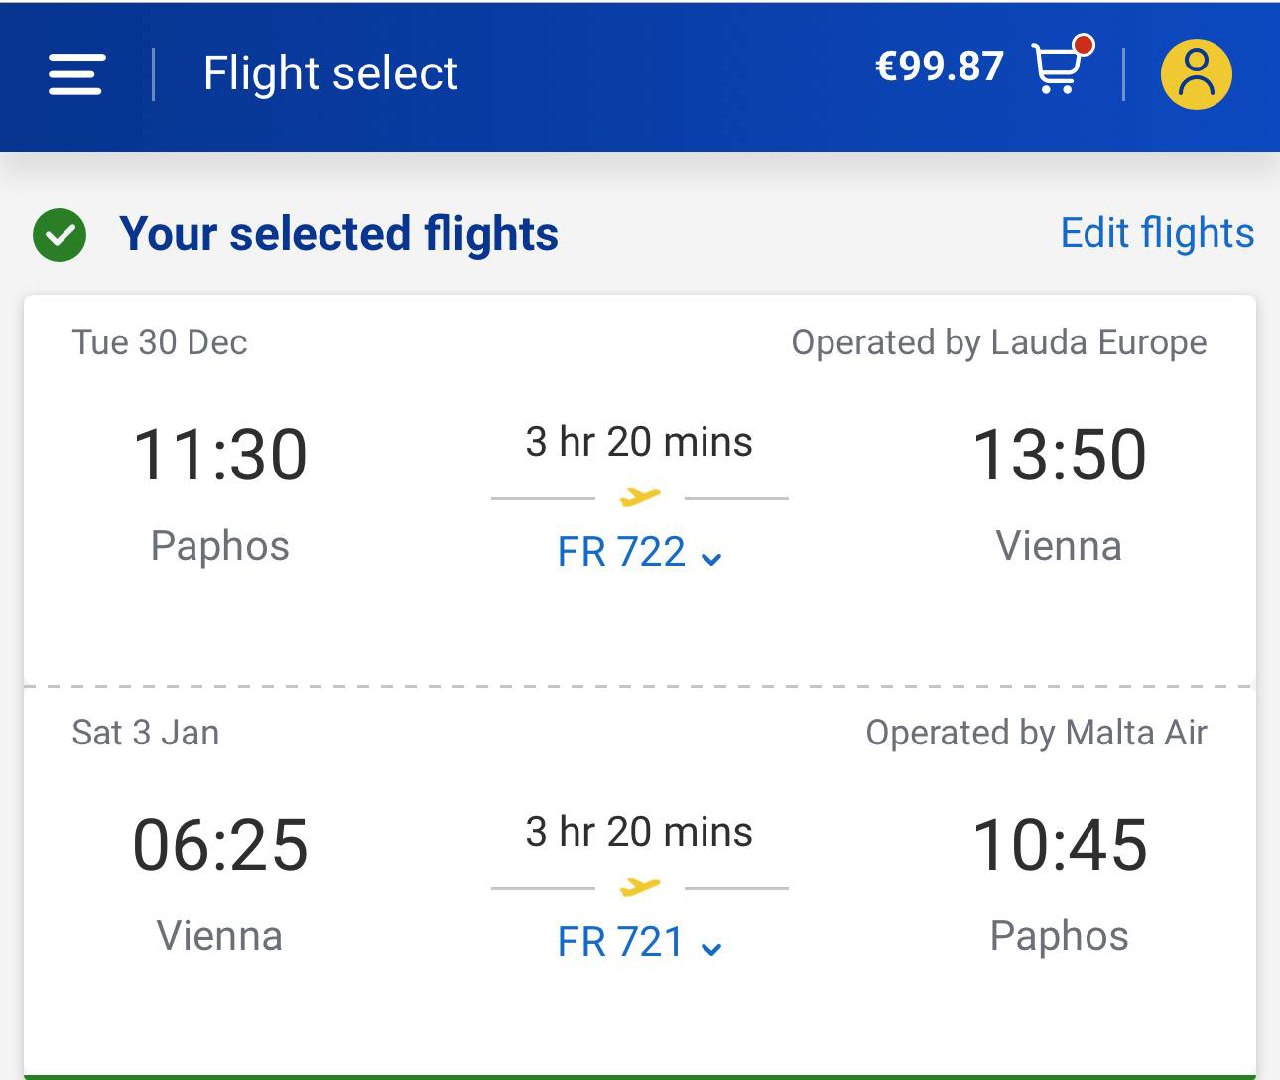Image resolution: width=1280 pixels, height=1080 pixels.
Task: Open the hamburger menu
Action: [x=76, y=74]
